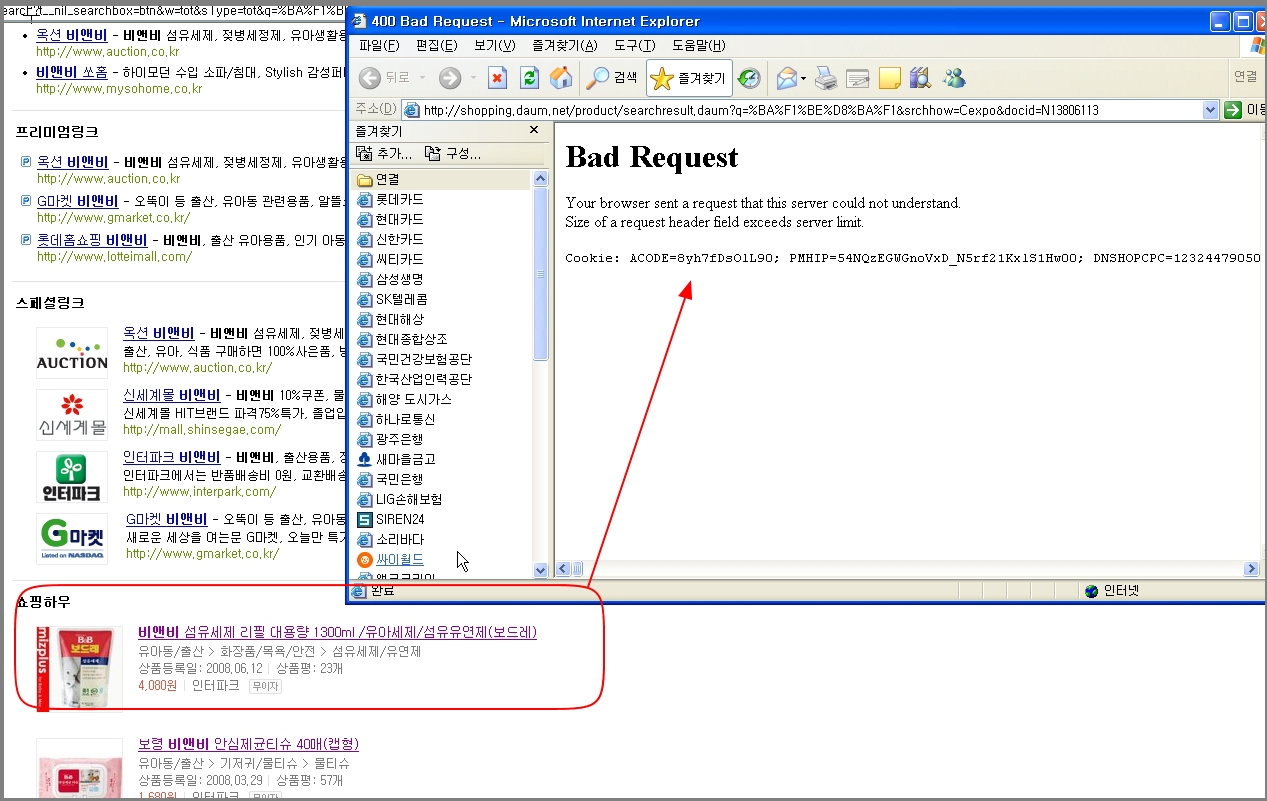Click the Mail envelope icon in IE toolbar
The width and height of the screenshot is (1267, 801).
787,78
